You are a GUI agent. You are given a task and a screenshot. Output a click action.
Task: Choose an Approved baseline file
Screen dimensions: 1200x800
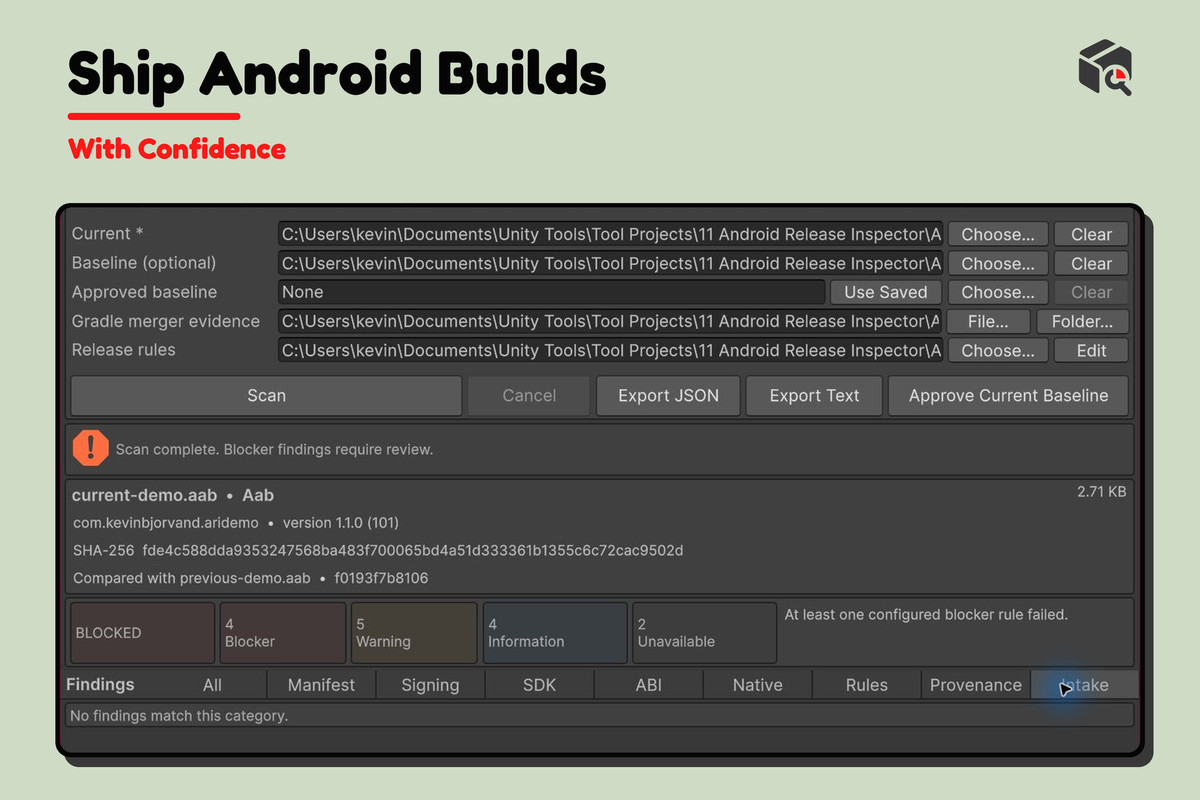coord(998,292)
